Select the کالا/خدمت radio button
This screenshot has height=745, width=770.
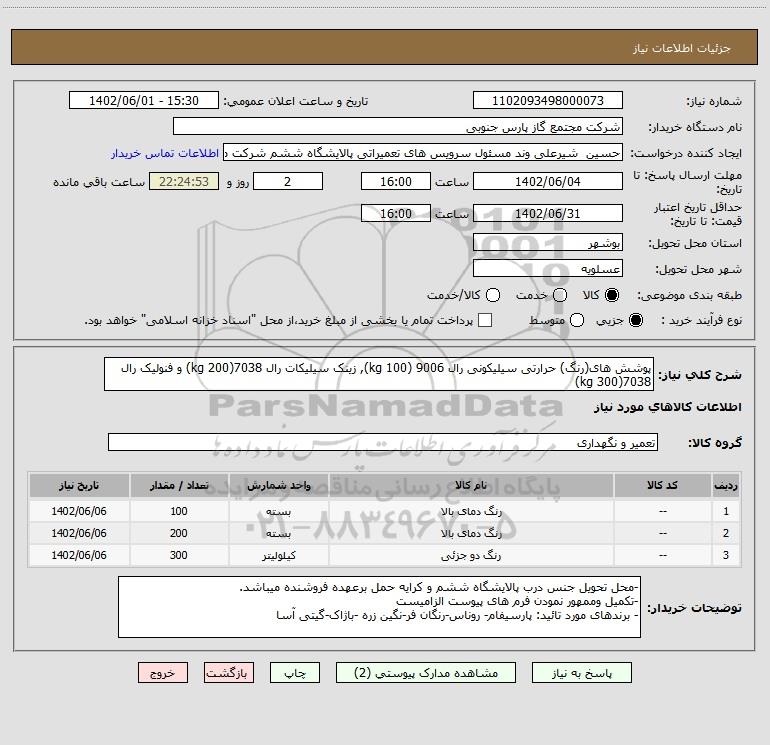[x=493, y=295]
